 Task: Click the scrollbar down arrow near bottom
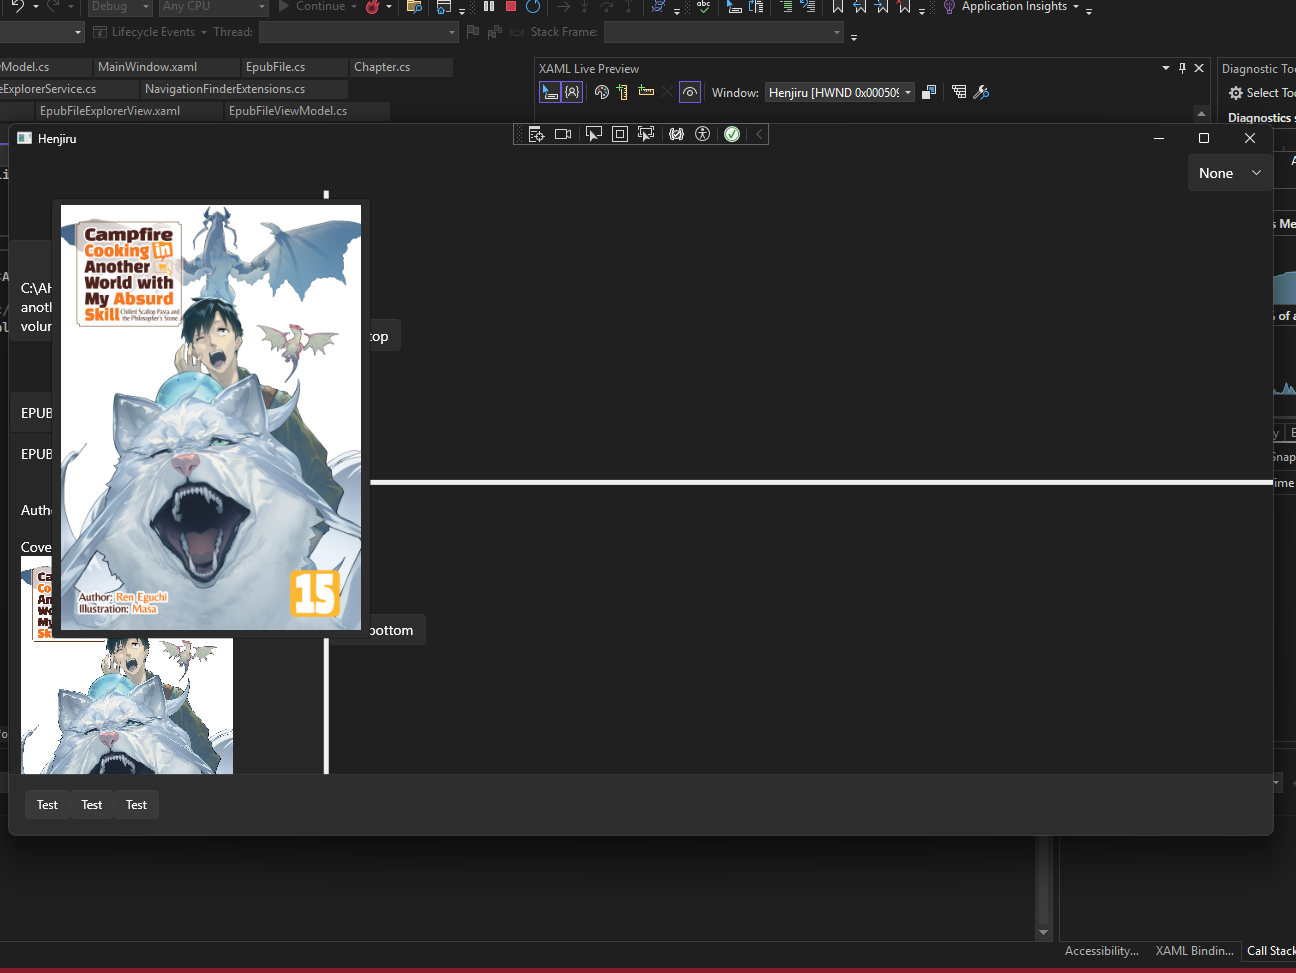pyautogui.click(x=1044, y=933)
